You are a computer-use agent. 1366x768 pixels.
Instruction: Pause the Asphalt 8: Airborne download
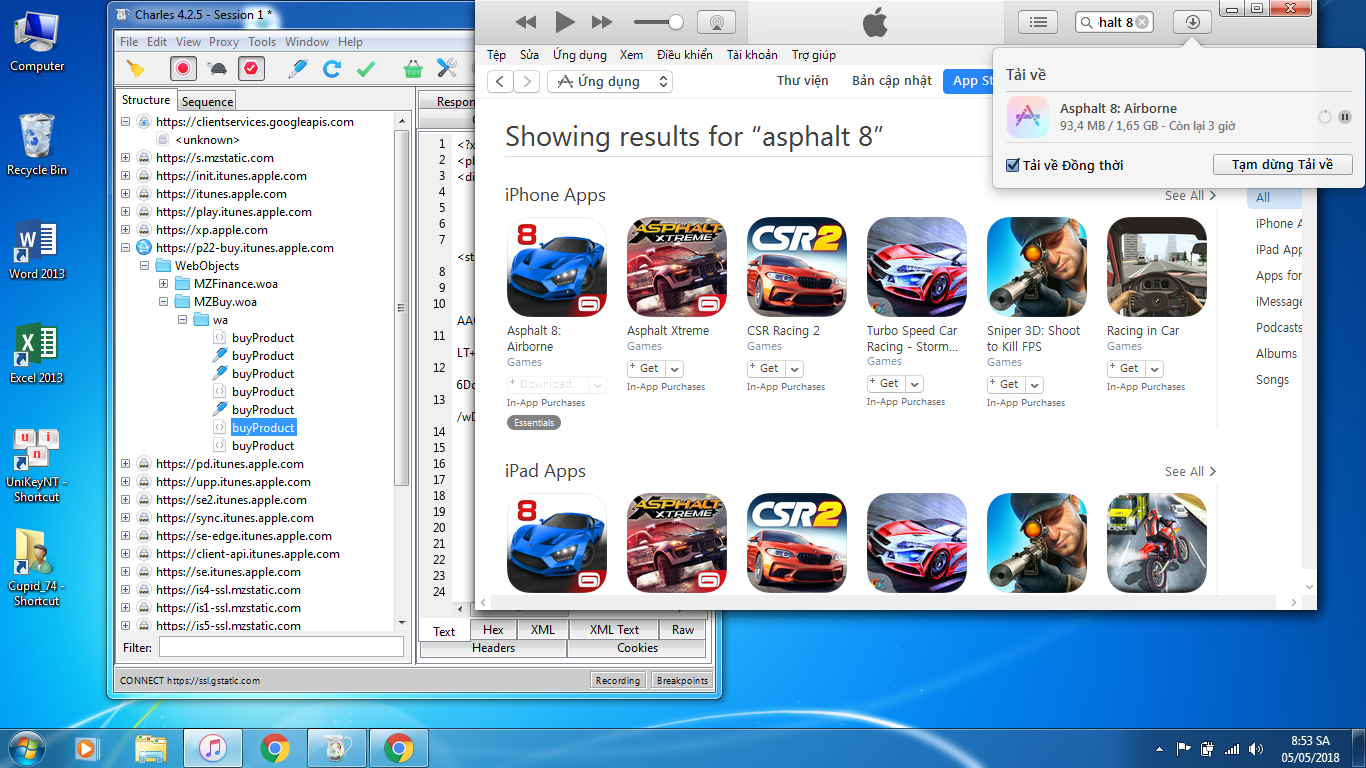[1345, 117]
